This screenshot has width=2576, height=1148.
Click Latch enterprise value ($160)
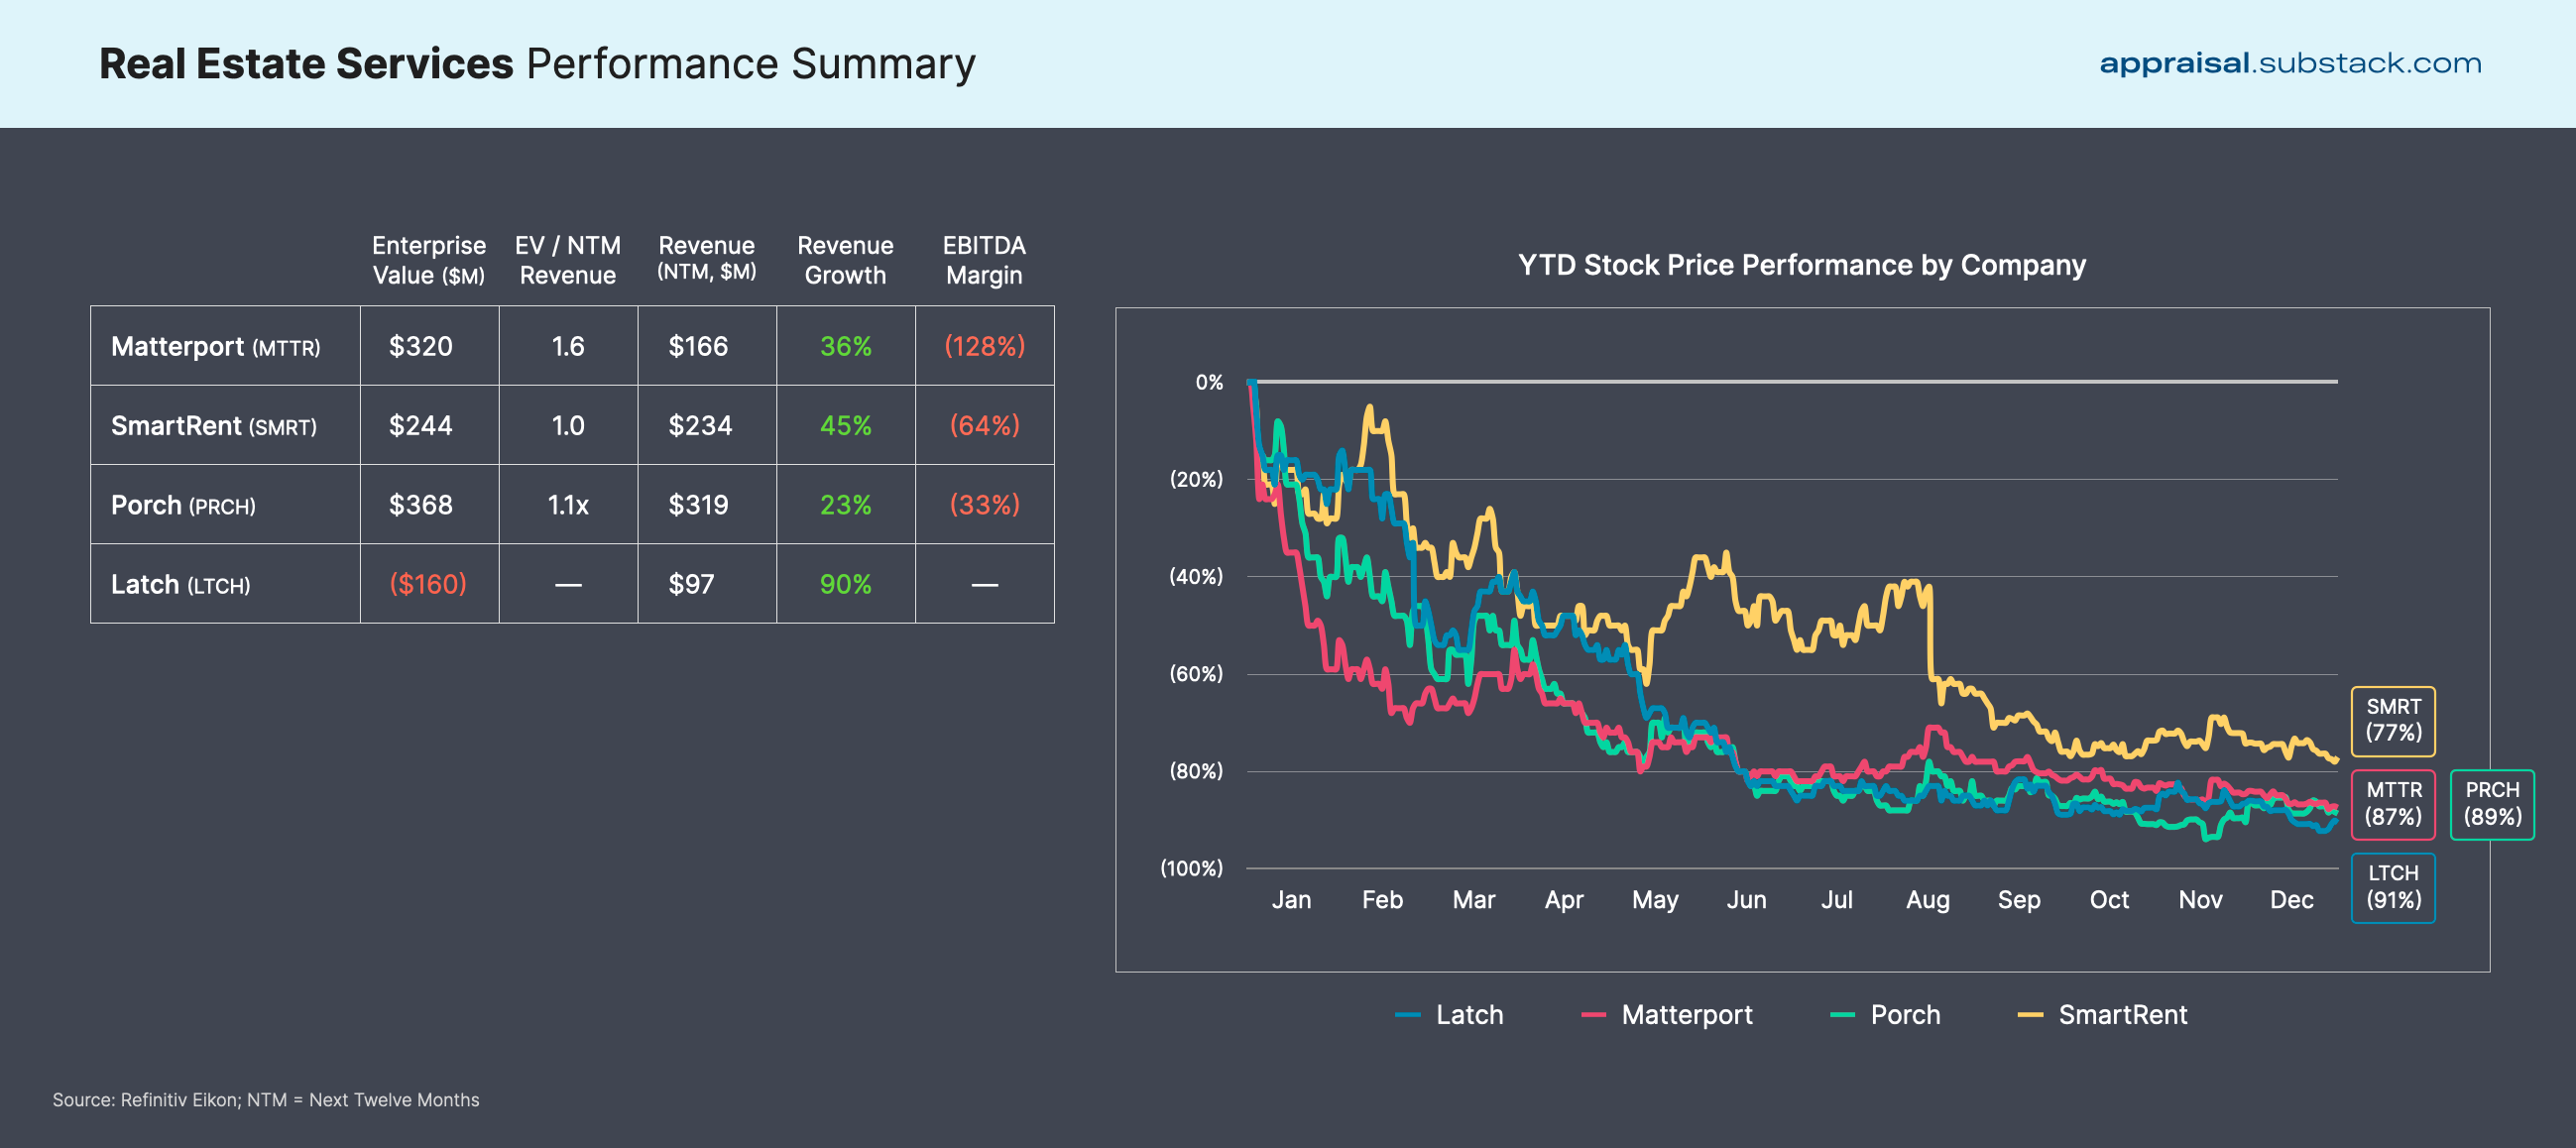click(428, 584)
